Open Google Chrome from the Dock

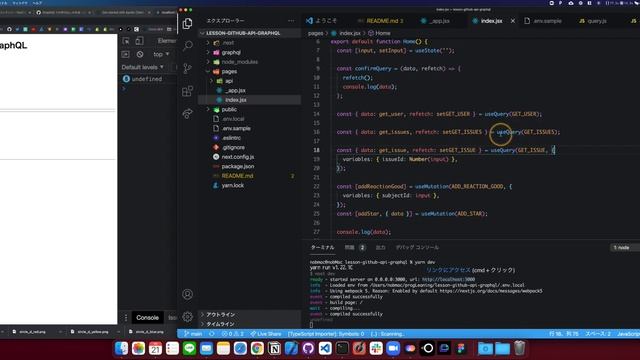point(257,348)
